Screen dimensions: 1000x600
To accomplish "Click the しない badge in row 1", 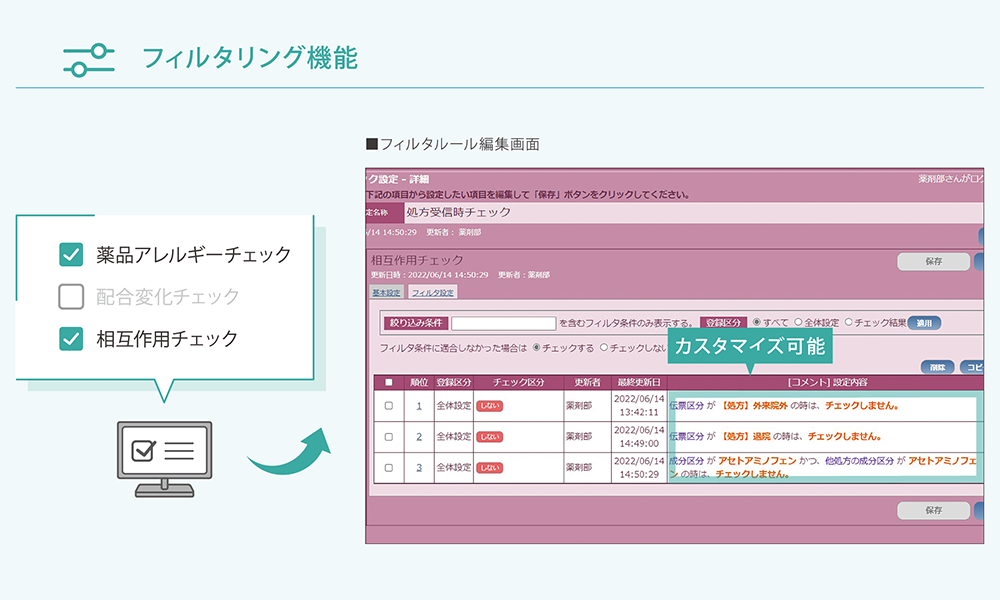I will pos(490,406).
